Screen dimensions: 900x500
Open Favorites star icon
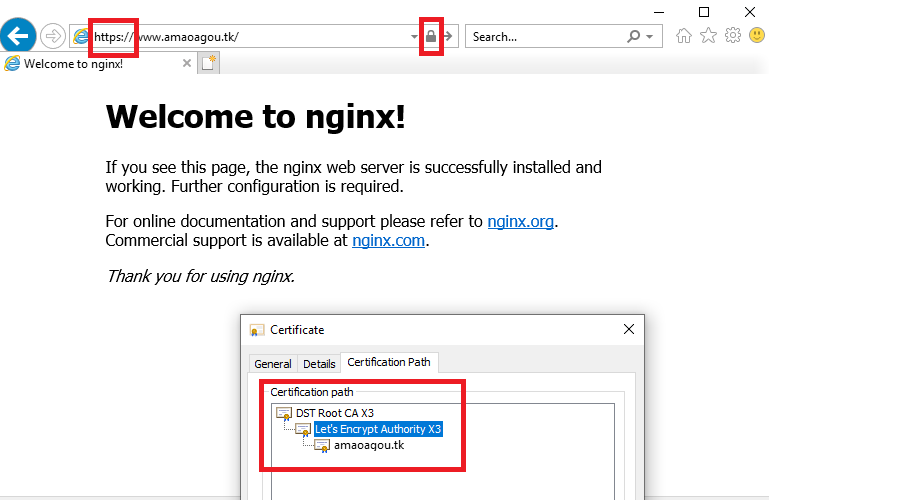coord(708,36)
